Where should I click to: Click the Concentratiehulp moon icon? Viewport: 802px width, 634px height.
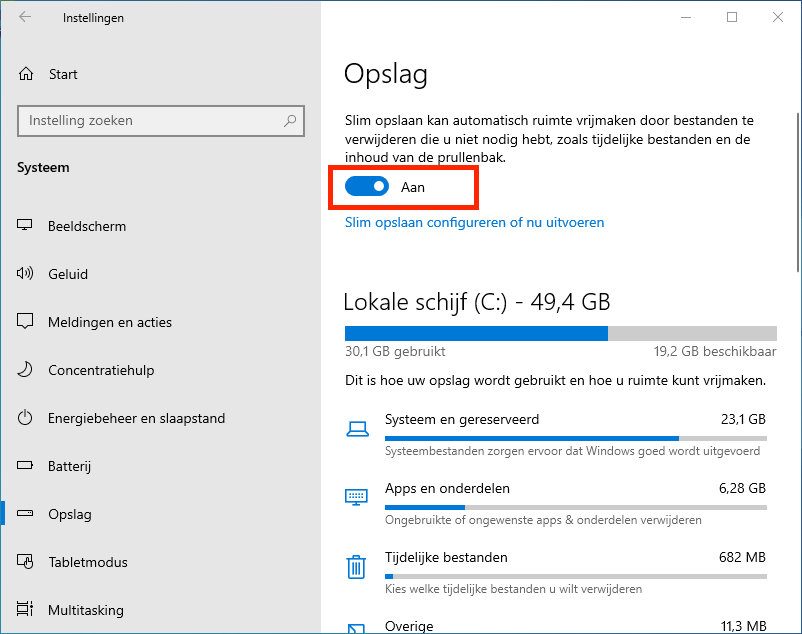pyautogui.click(x=26, y=370)
